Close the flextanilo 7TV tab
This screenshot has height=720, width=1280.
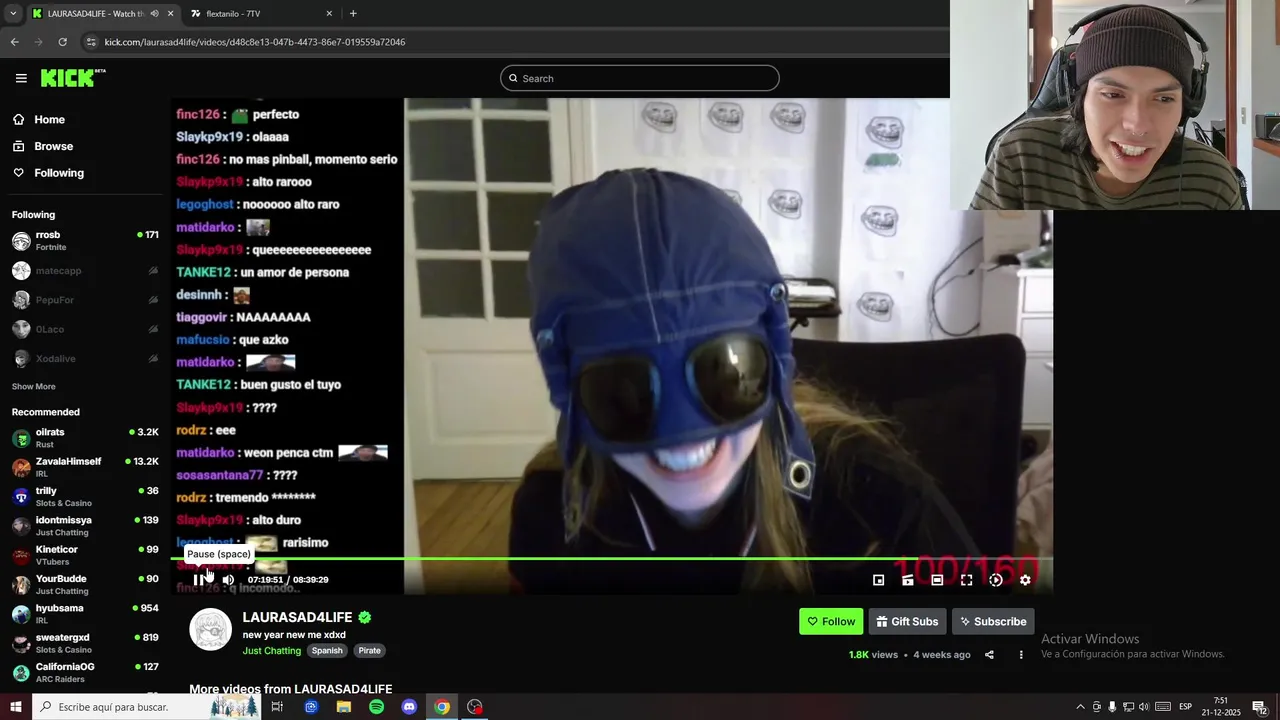click(x=329, y=14)
